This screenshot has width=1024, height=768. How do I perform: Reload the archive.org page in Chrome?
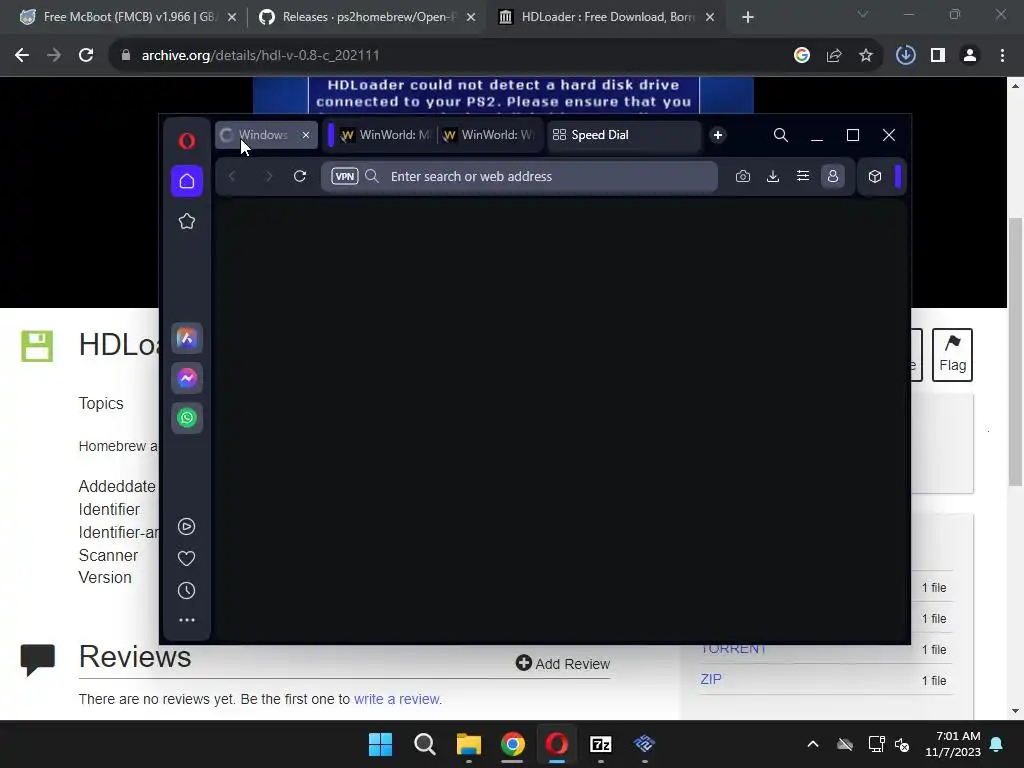tap(86, 56)
